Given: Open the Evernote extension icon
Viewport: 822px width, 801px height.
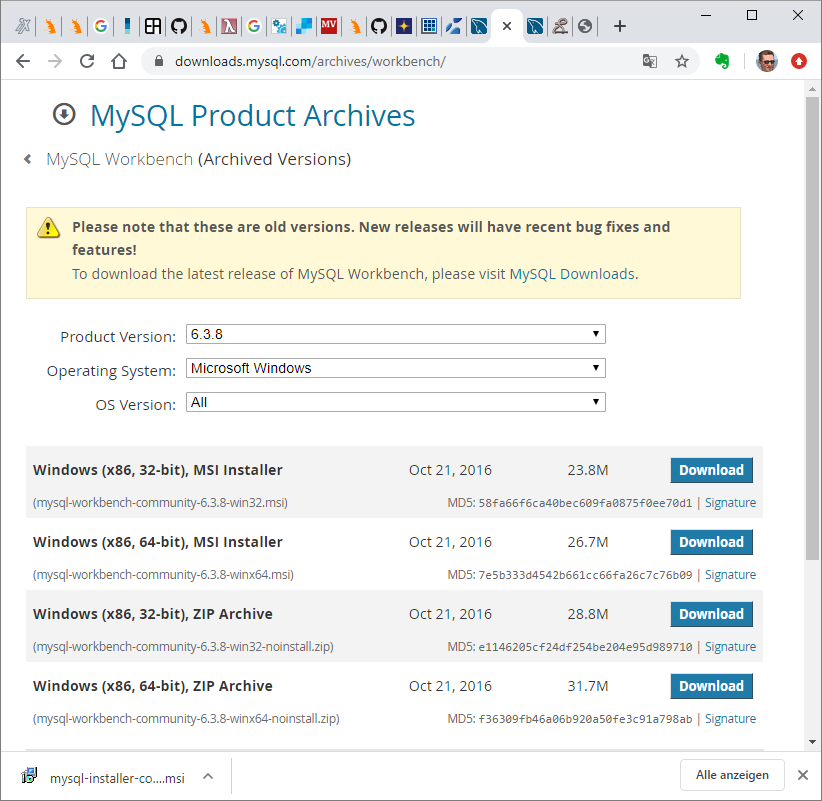Looking at the screenshot, I should click(x=722, y=61).
